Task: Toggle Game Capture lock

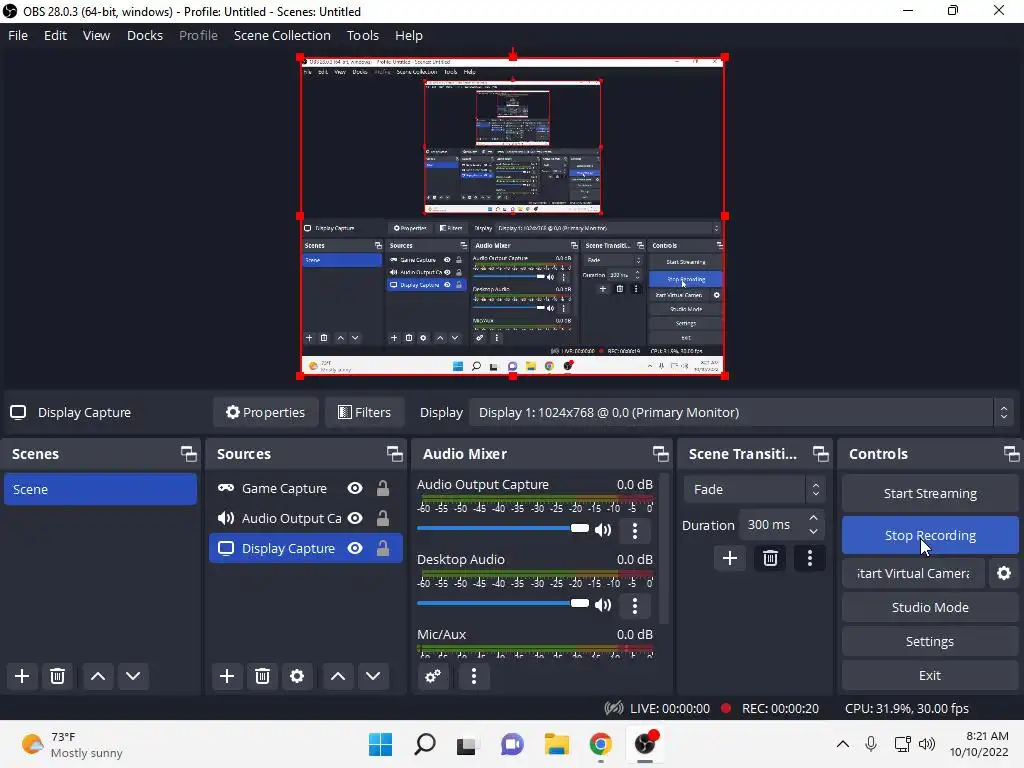Action: click(x=383, y=488)
